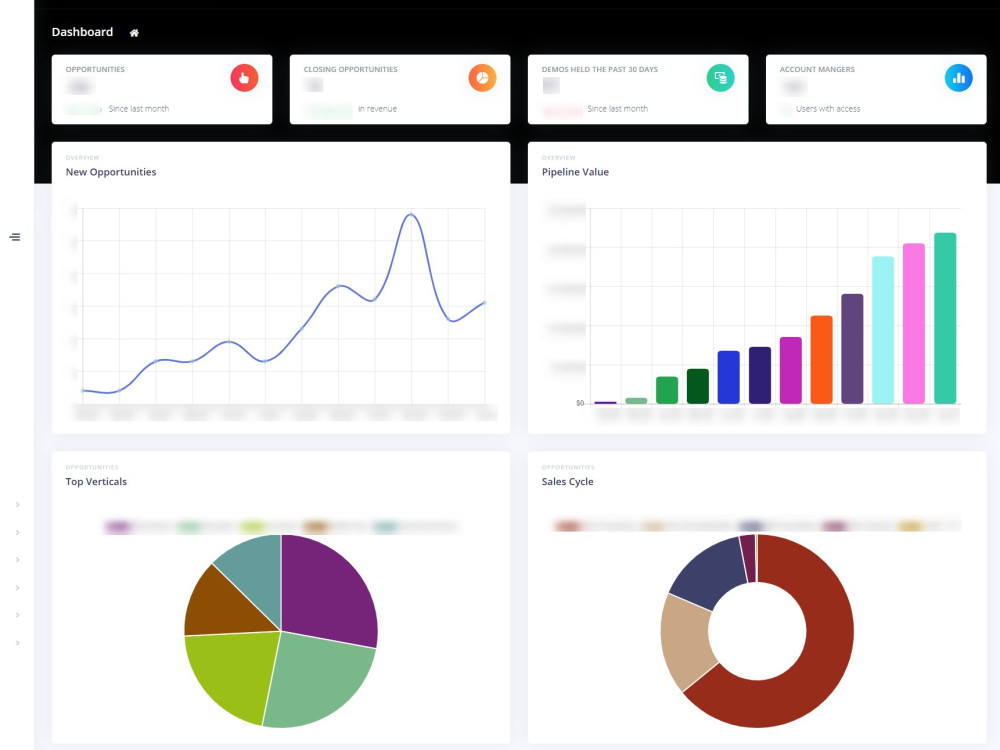
Task: Click the orange bar in Pipeline Value chart
Action: [x=821, y=360]
